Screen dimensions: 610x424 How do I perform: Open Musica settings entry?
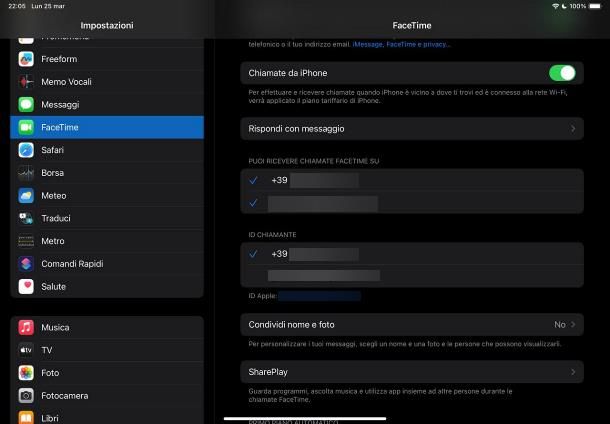[107, 328]
